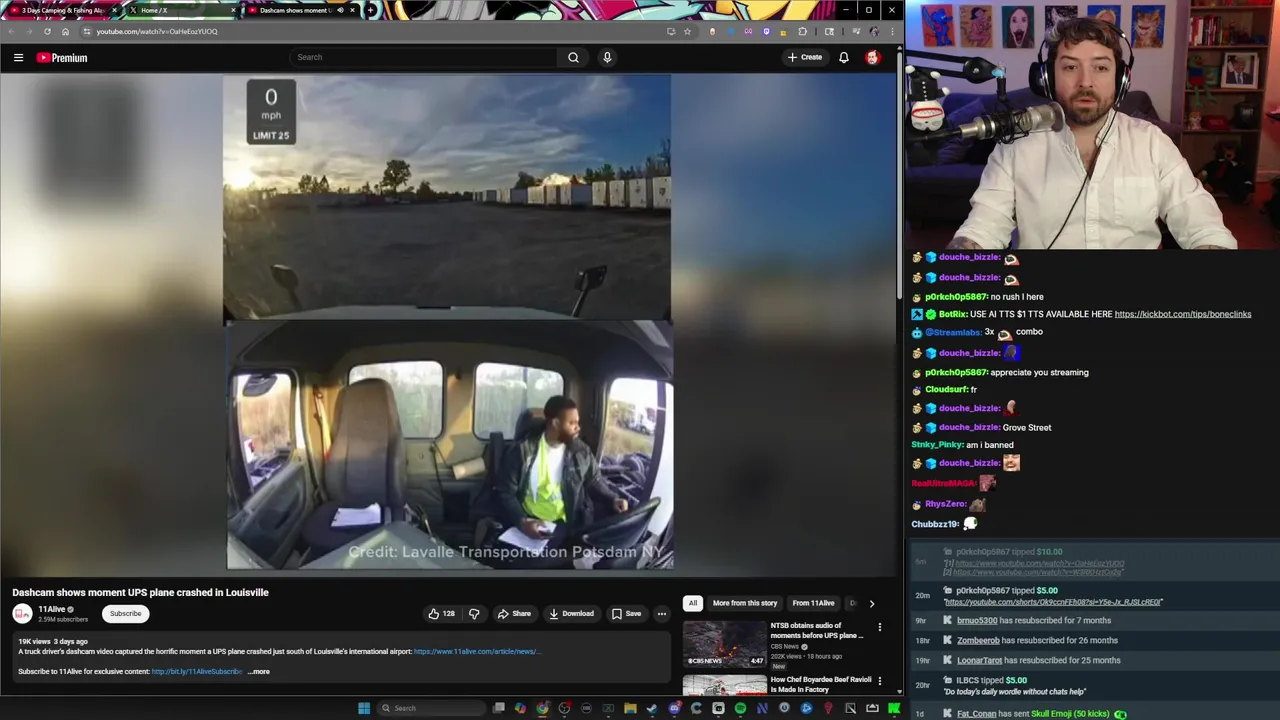Open 11Alive channel avatar
The width and height of the screenshot is (1280, 720).
pyautogui.click(x=22, y=613)
